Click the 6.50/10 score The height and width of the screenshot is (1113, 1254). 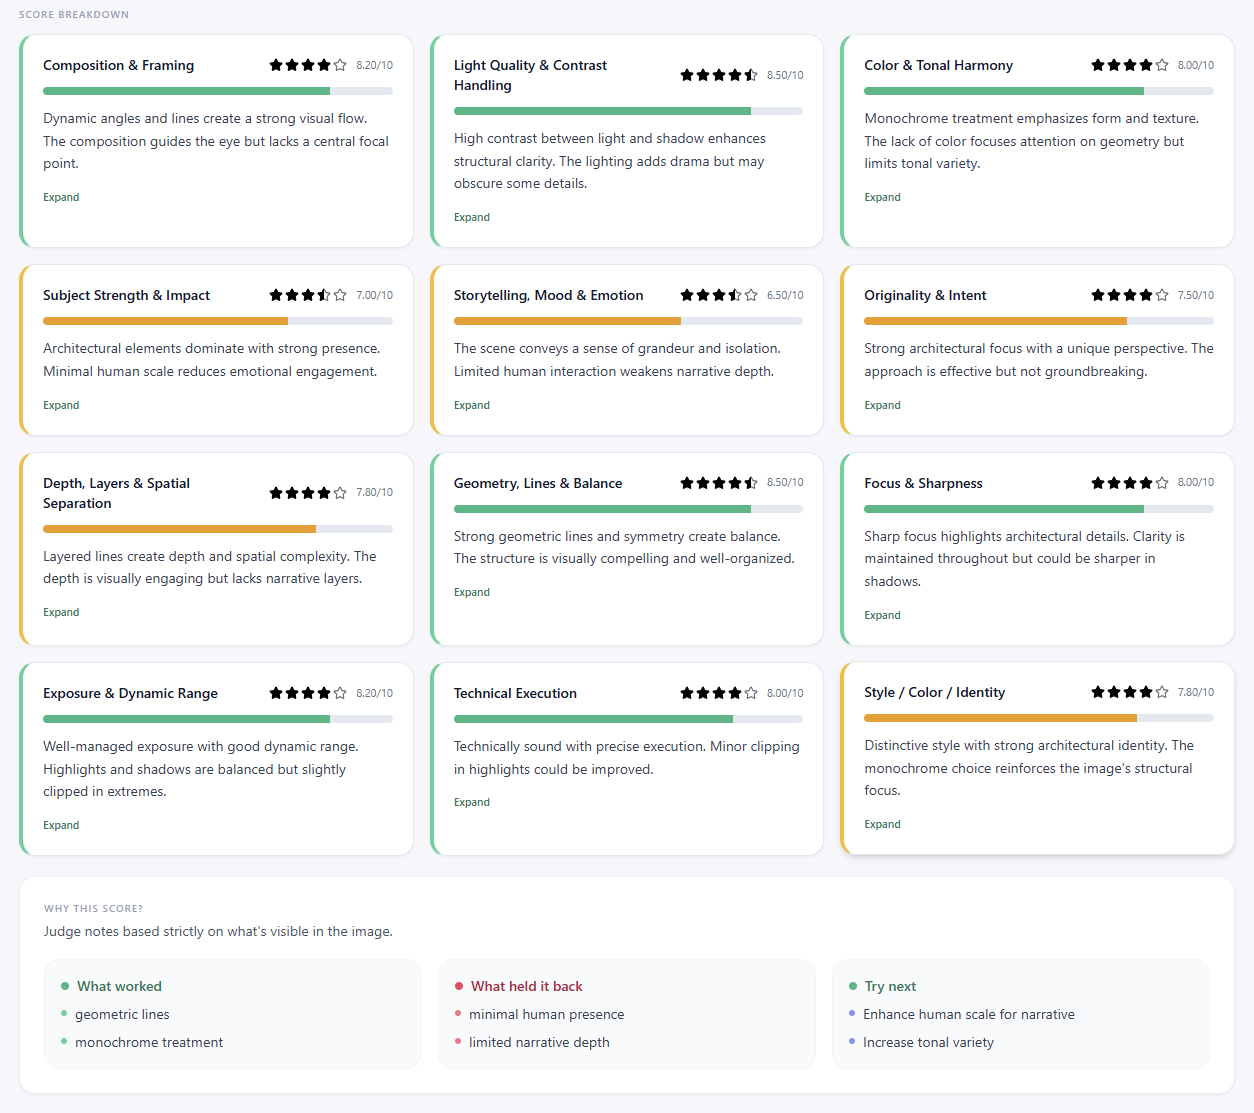pyautogui.click(x=785, y=295)
